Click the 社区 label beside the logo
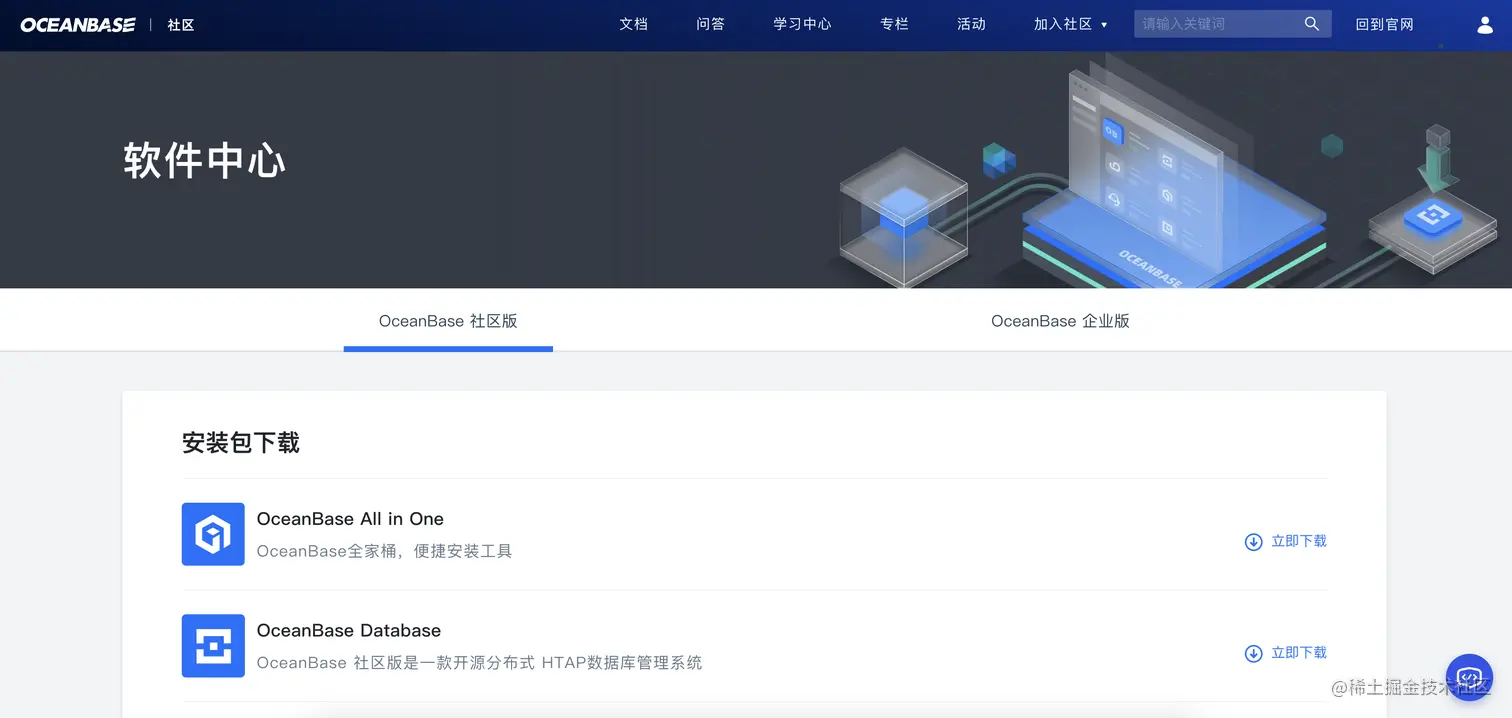Image resolution: width=1512 pixels, height=718 pixels. [181, 25]
